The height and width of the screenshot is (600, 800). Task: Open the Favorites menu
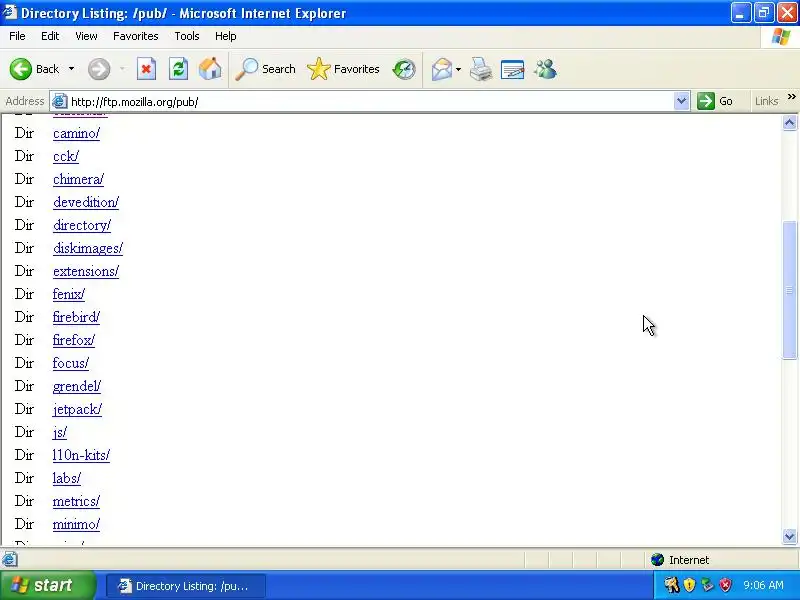click(136, 36)
